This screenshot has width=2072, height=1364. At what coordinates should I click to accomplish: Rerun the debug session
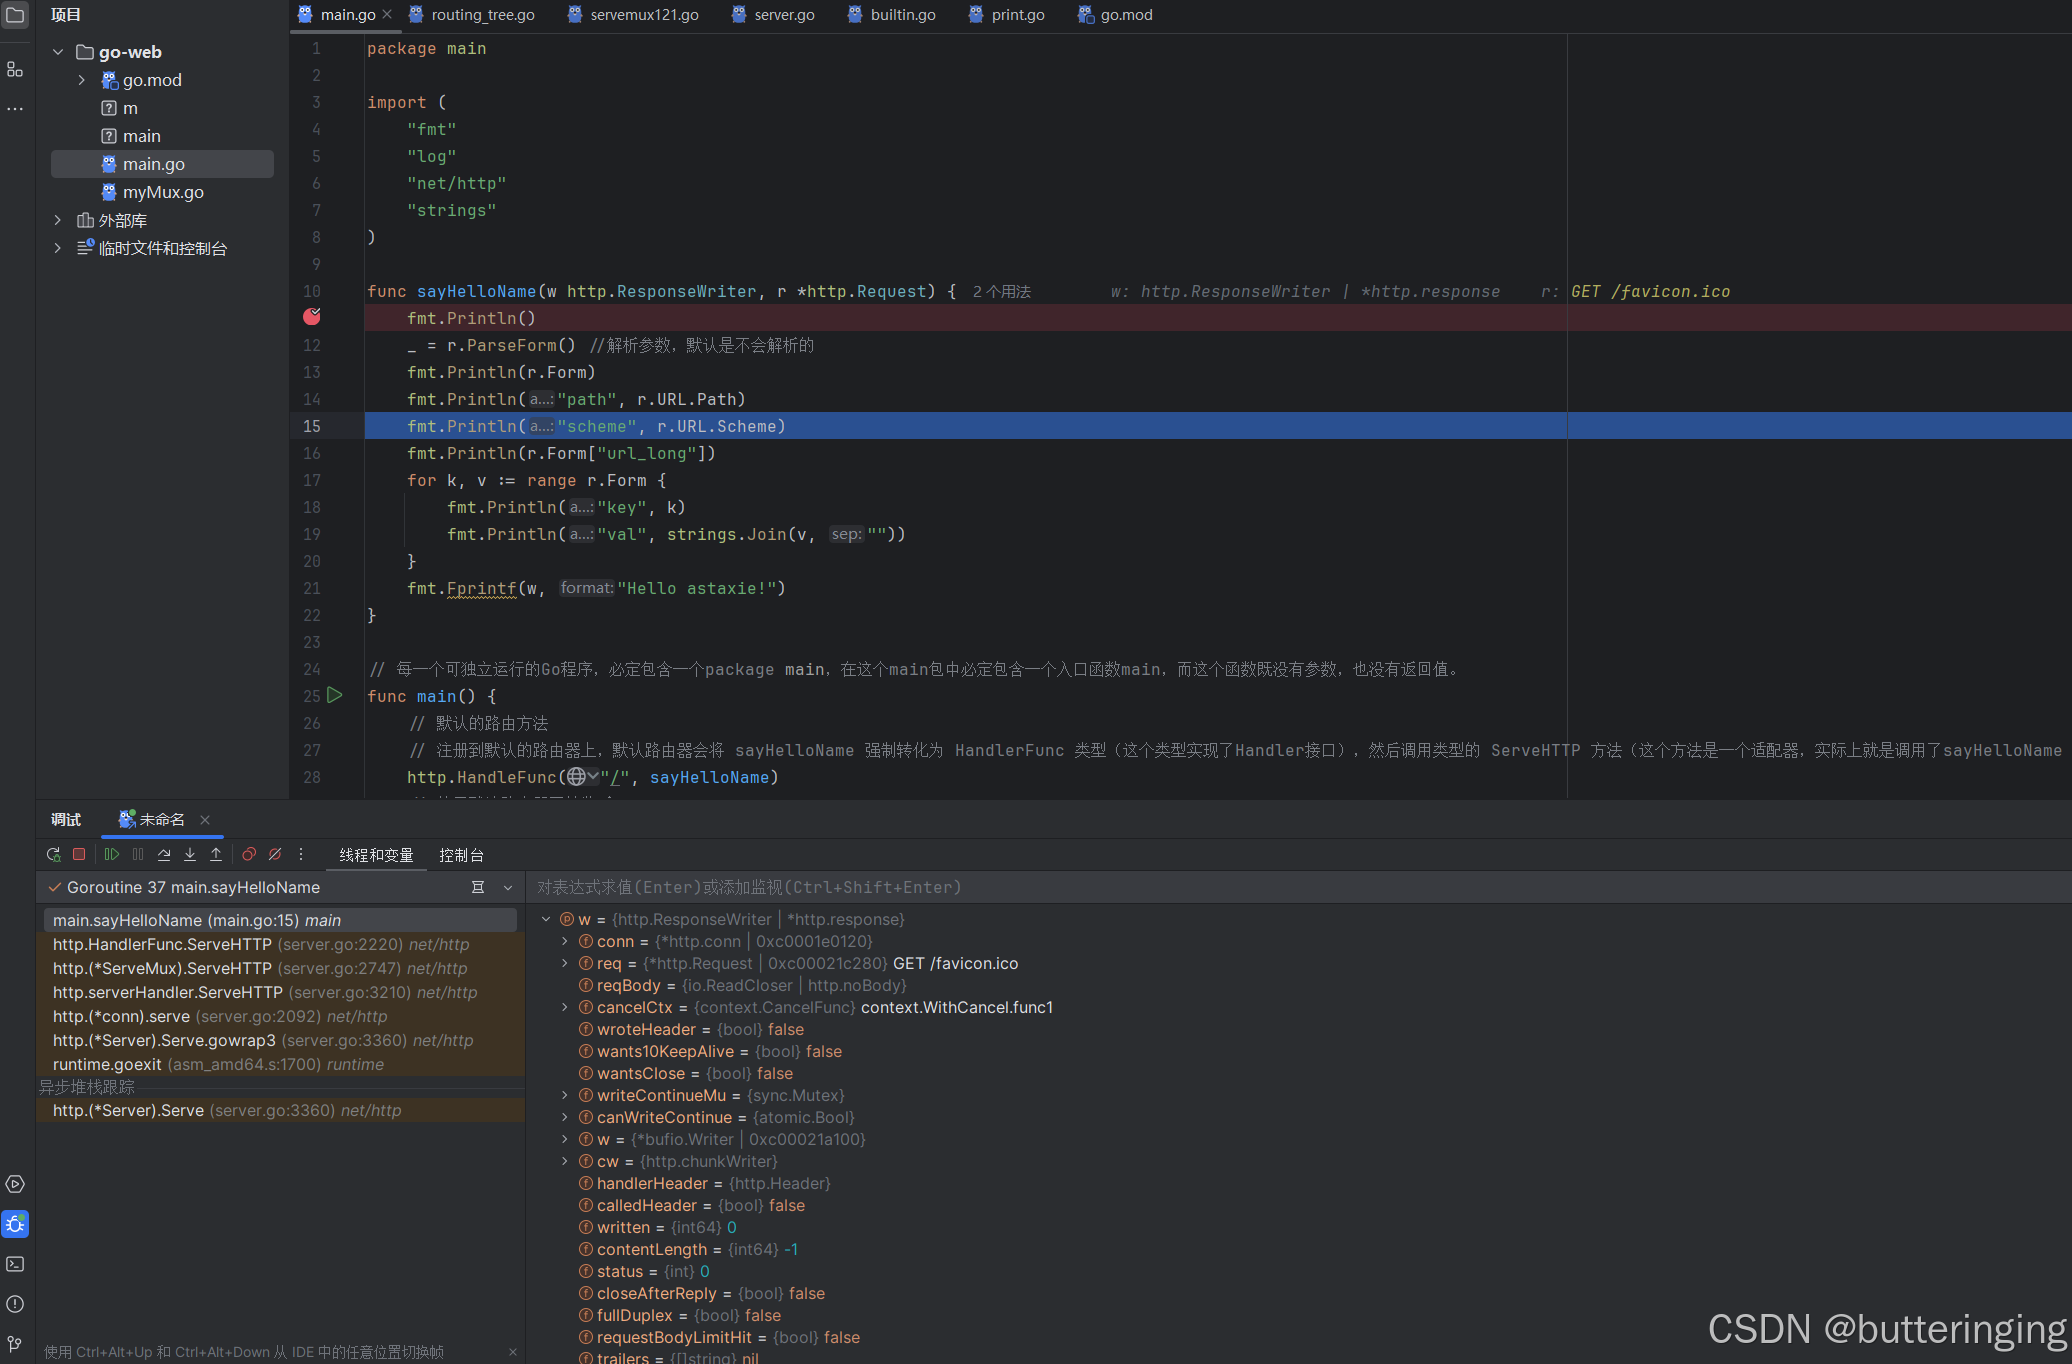click(53, 855)
